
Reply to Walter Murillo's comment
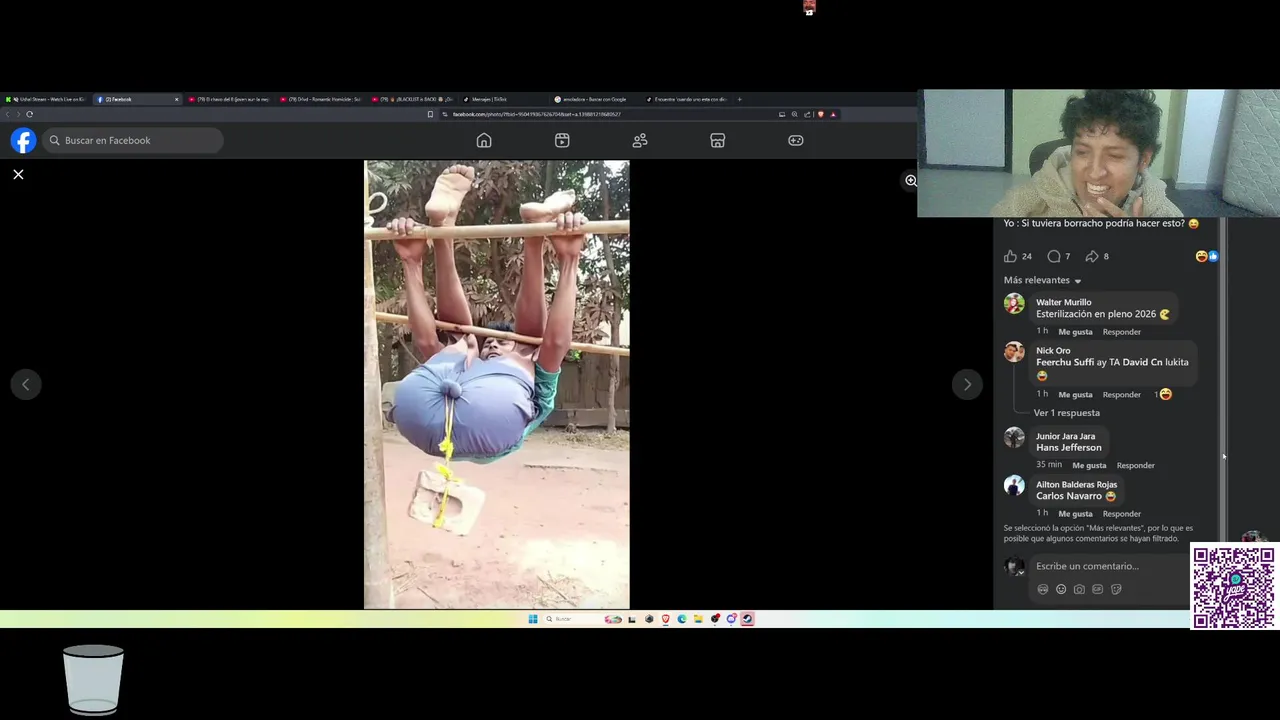point(1121,332)
